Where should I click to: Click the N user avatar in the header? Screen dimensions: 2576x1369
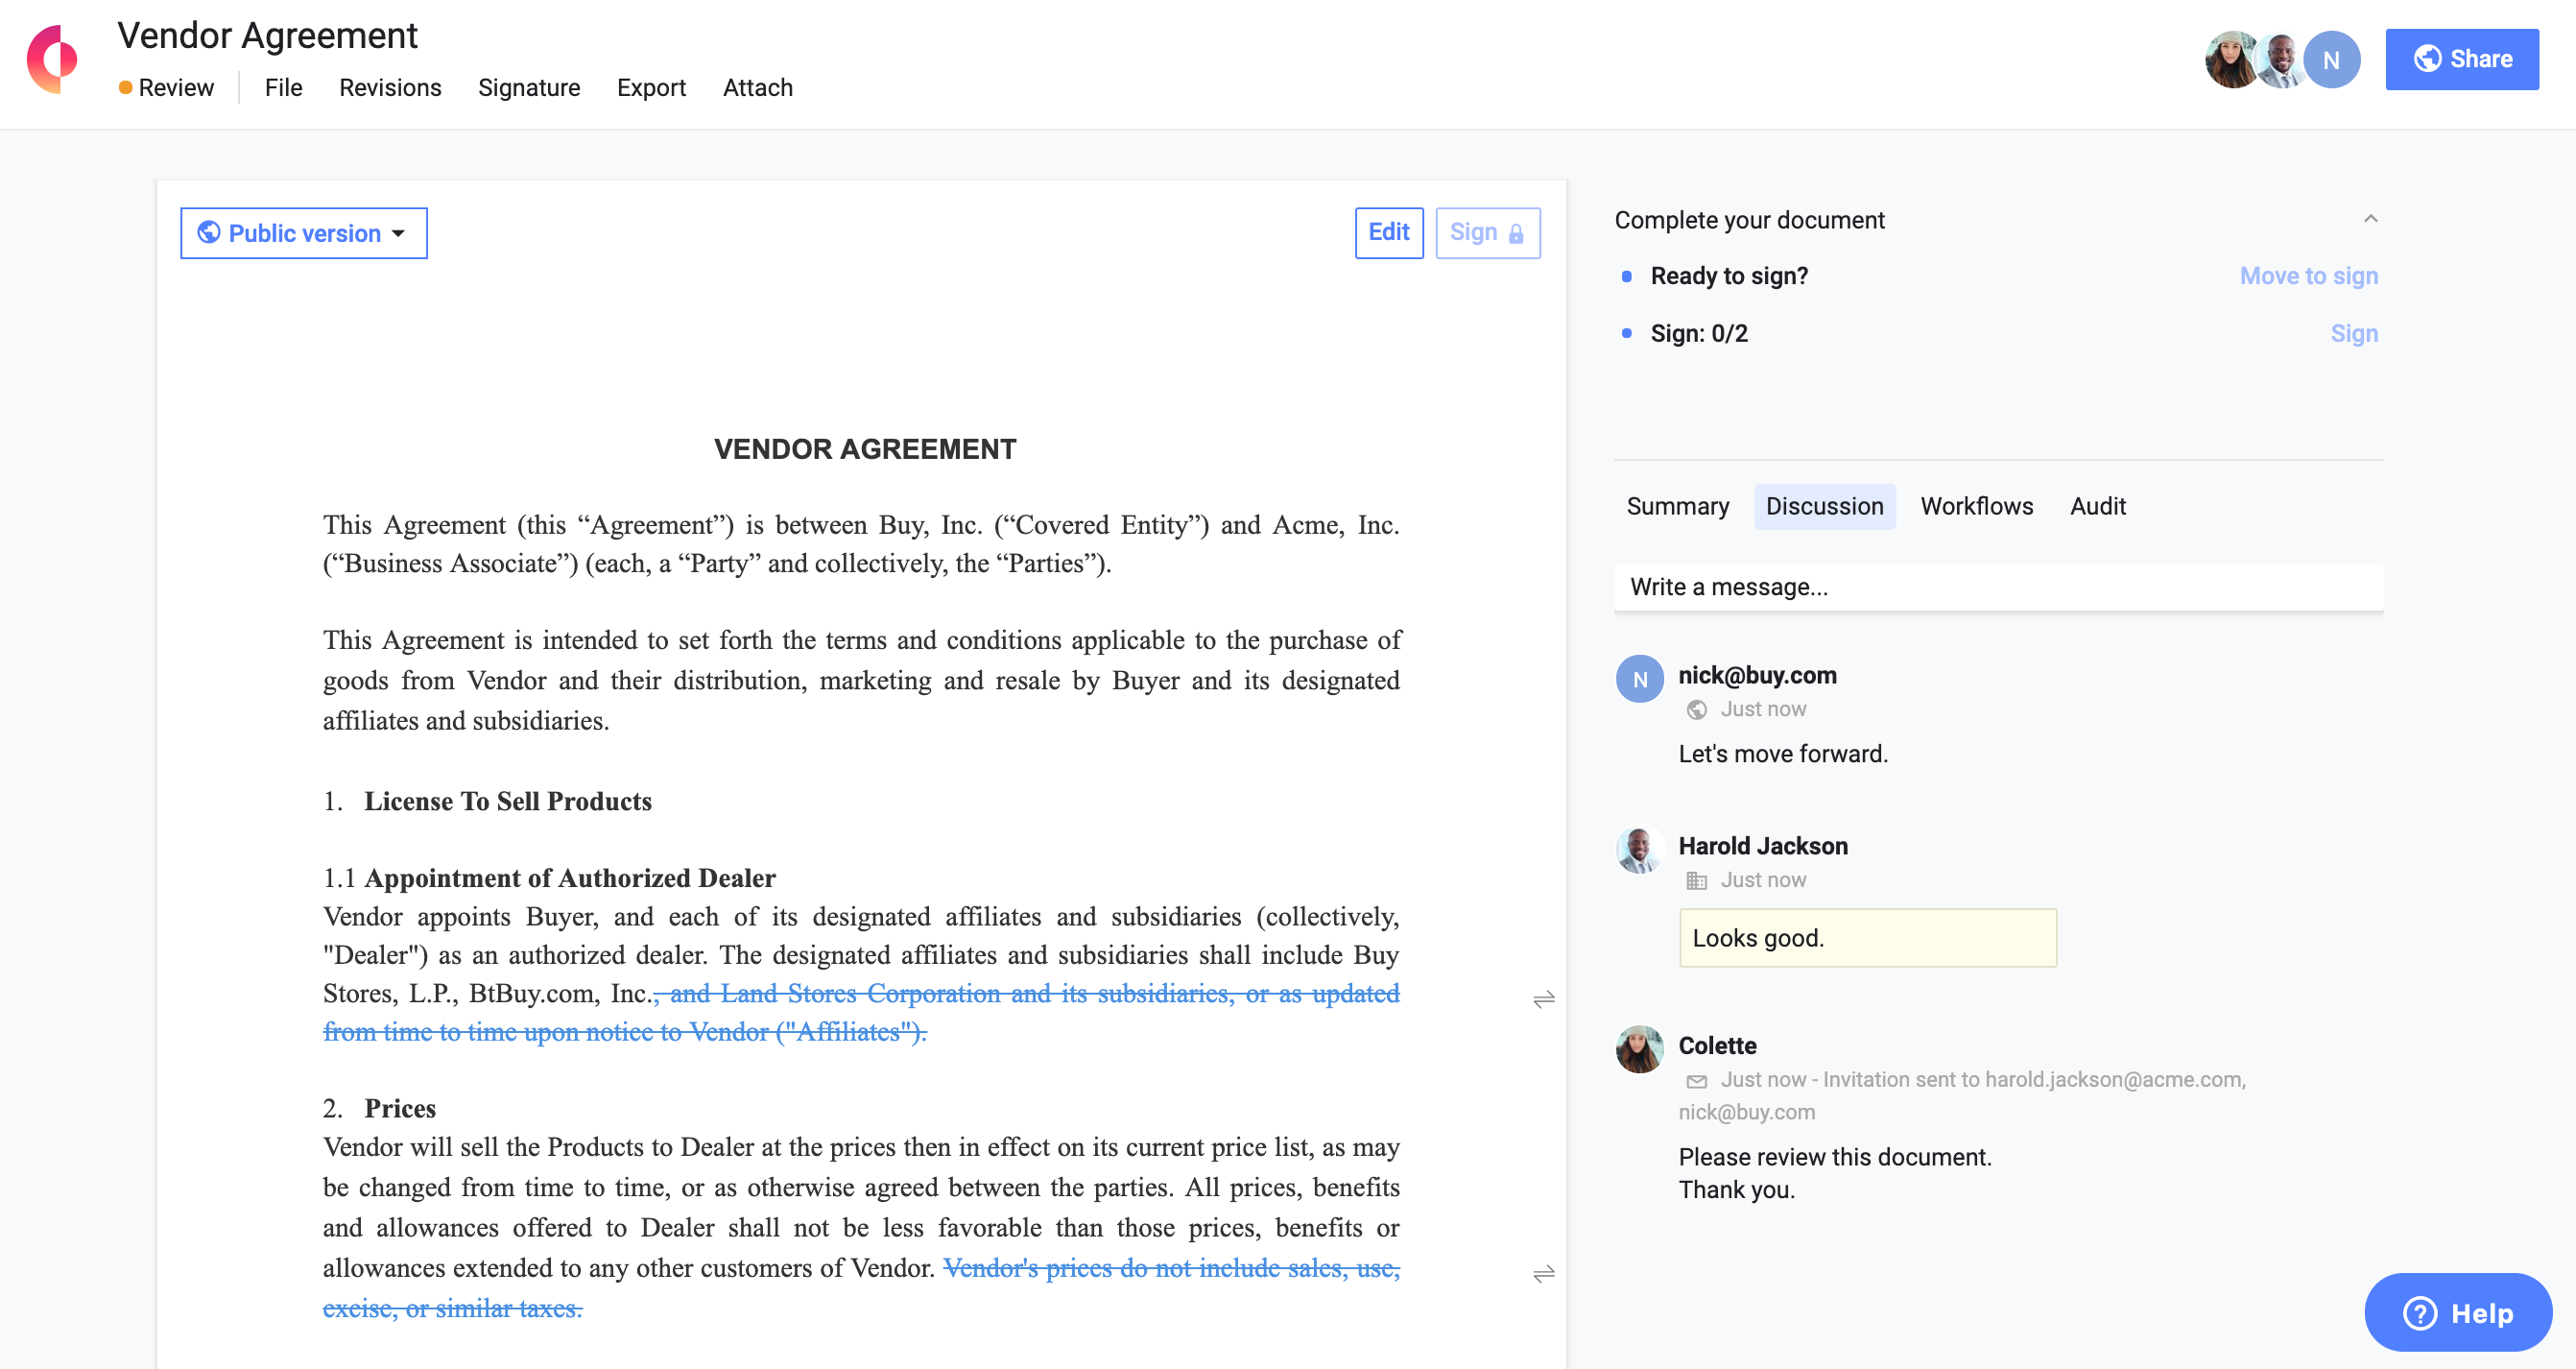tap(2331, 60)
